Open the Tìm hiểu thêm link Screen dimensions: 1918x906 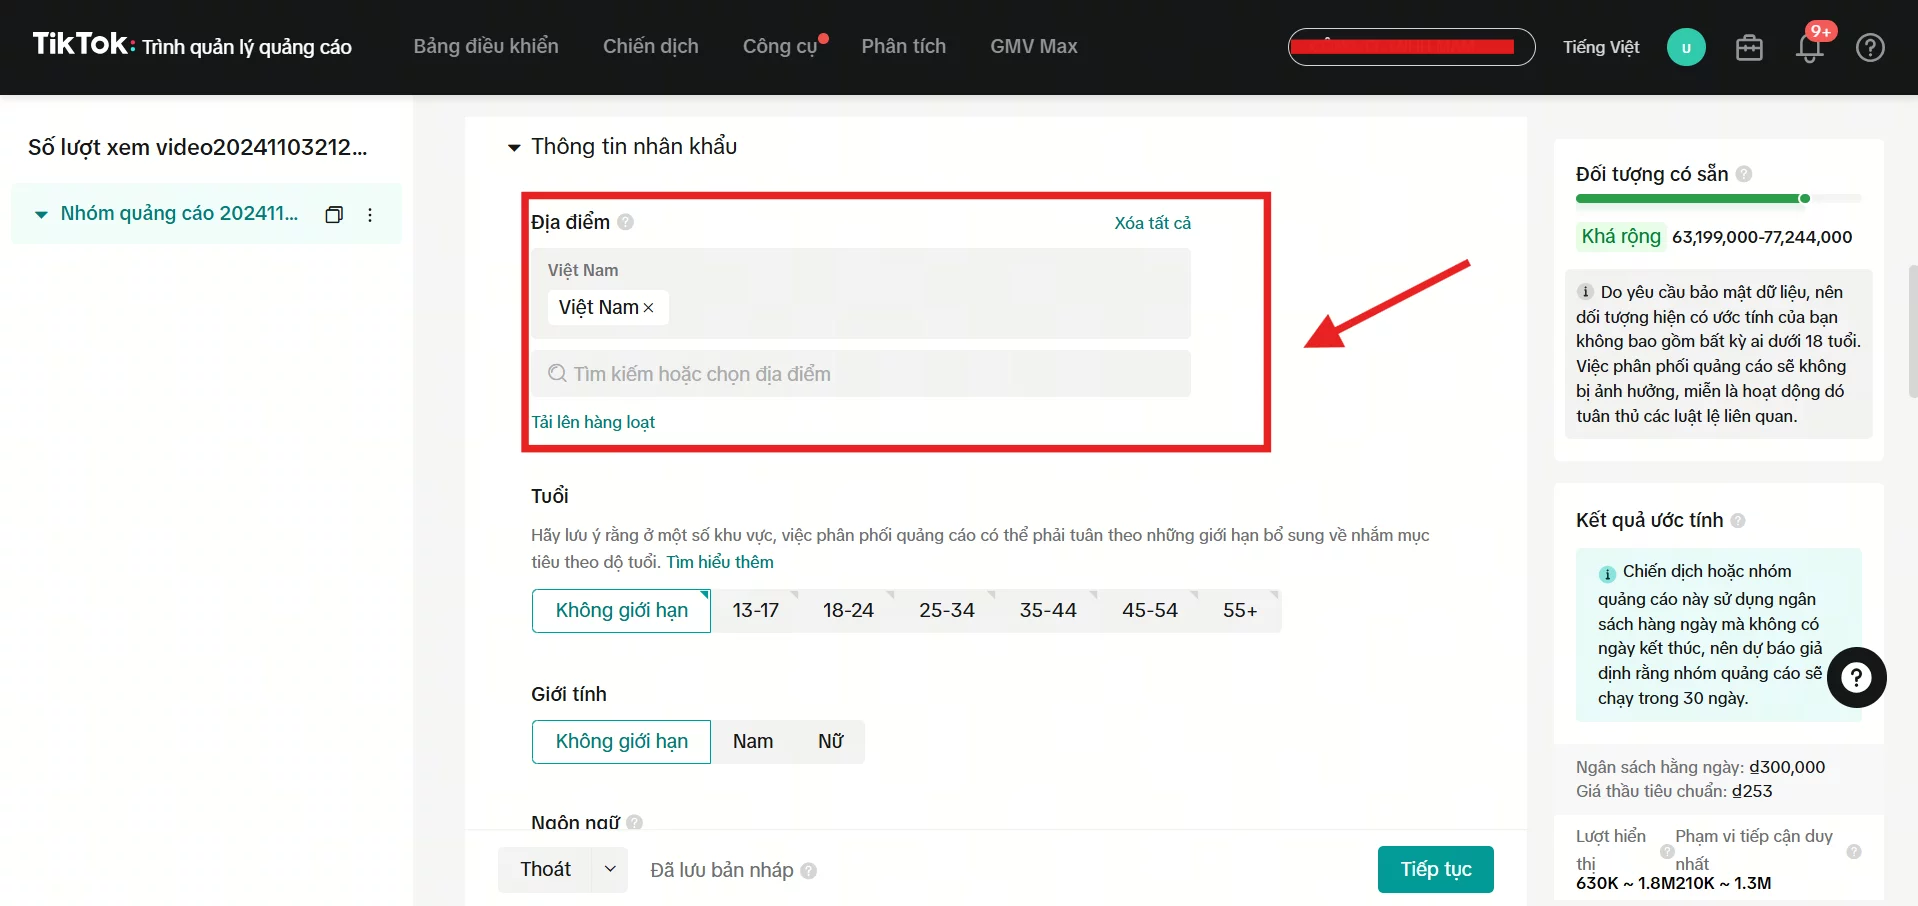coord(720,562)
